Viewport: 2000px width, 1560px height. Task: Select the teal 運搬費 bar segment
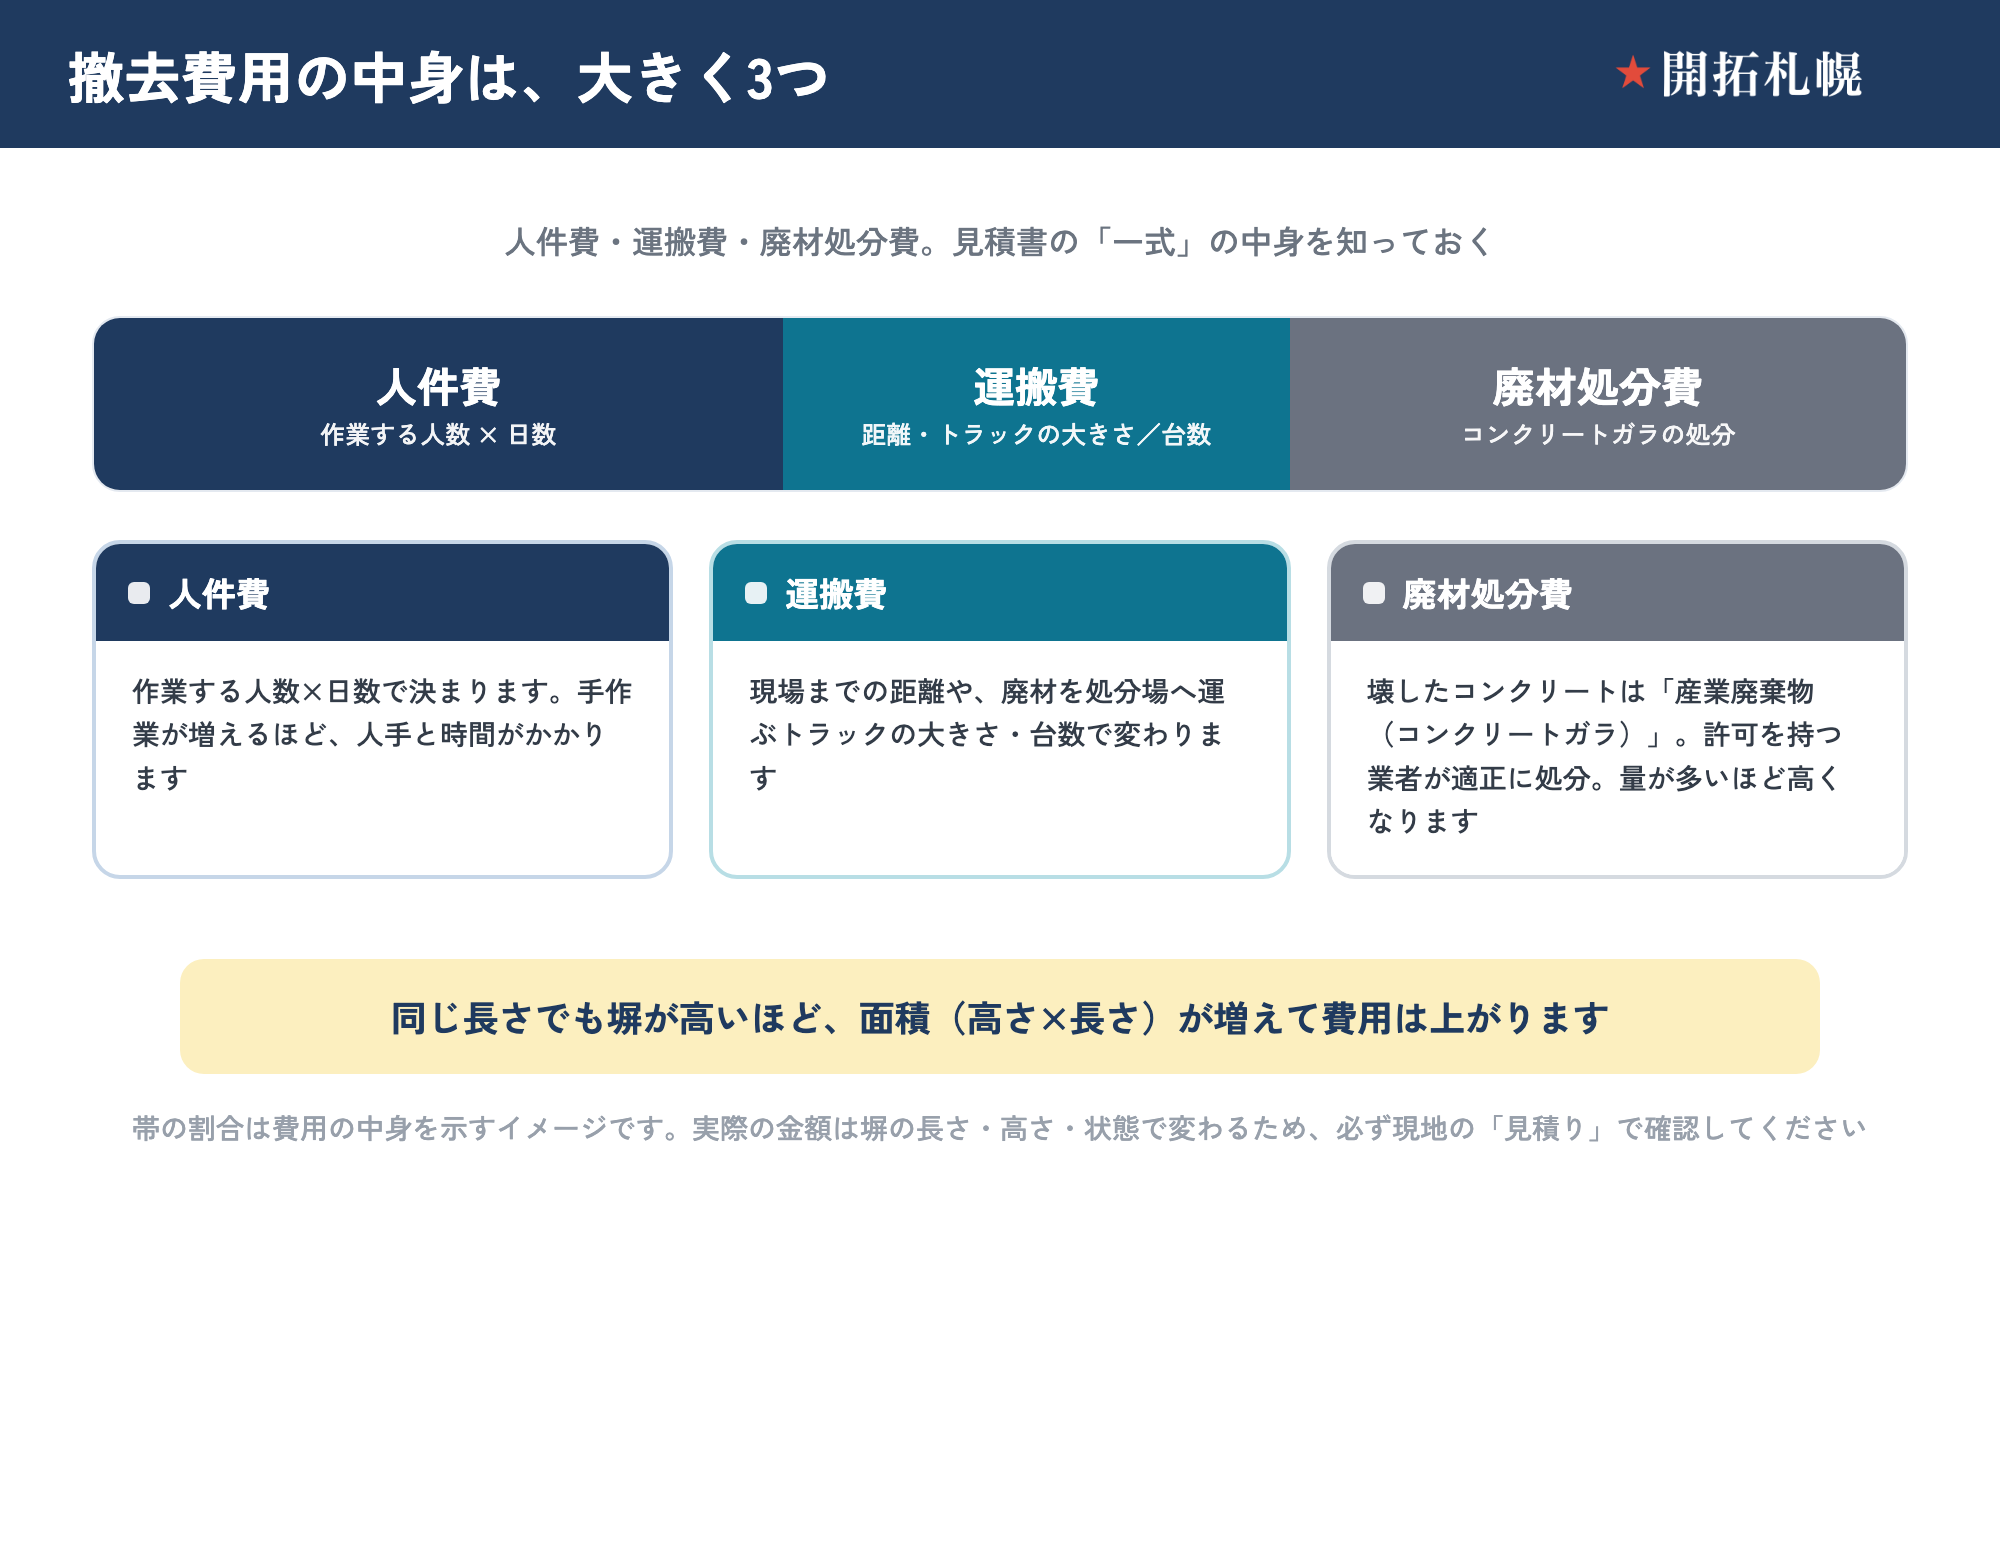(x=1036, y=404)
